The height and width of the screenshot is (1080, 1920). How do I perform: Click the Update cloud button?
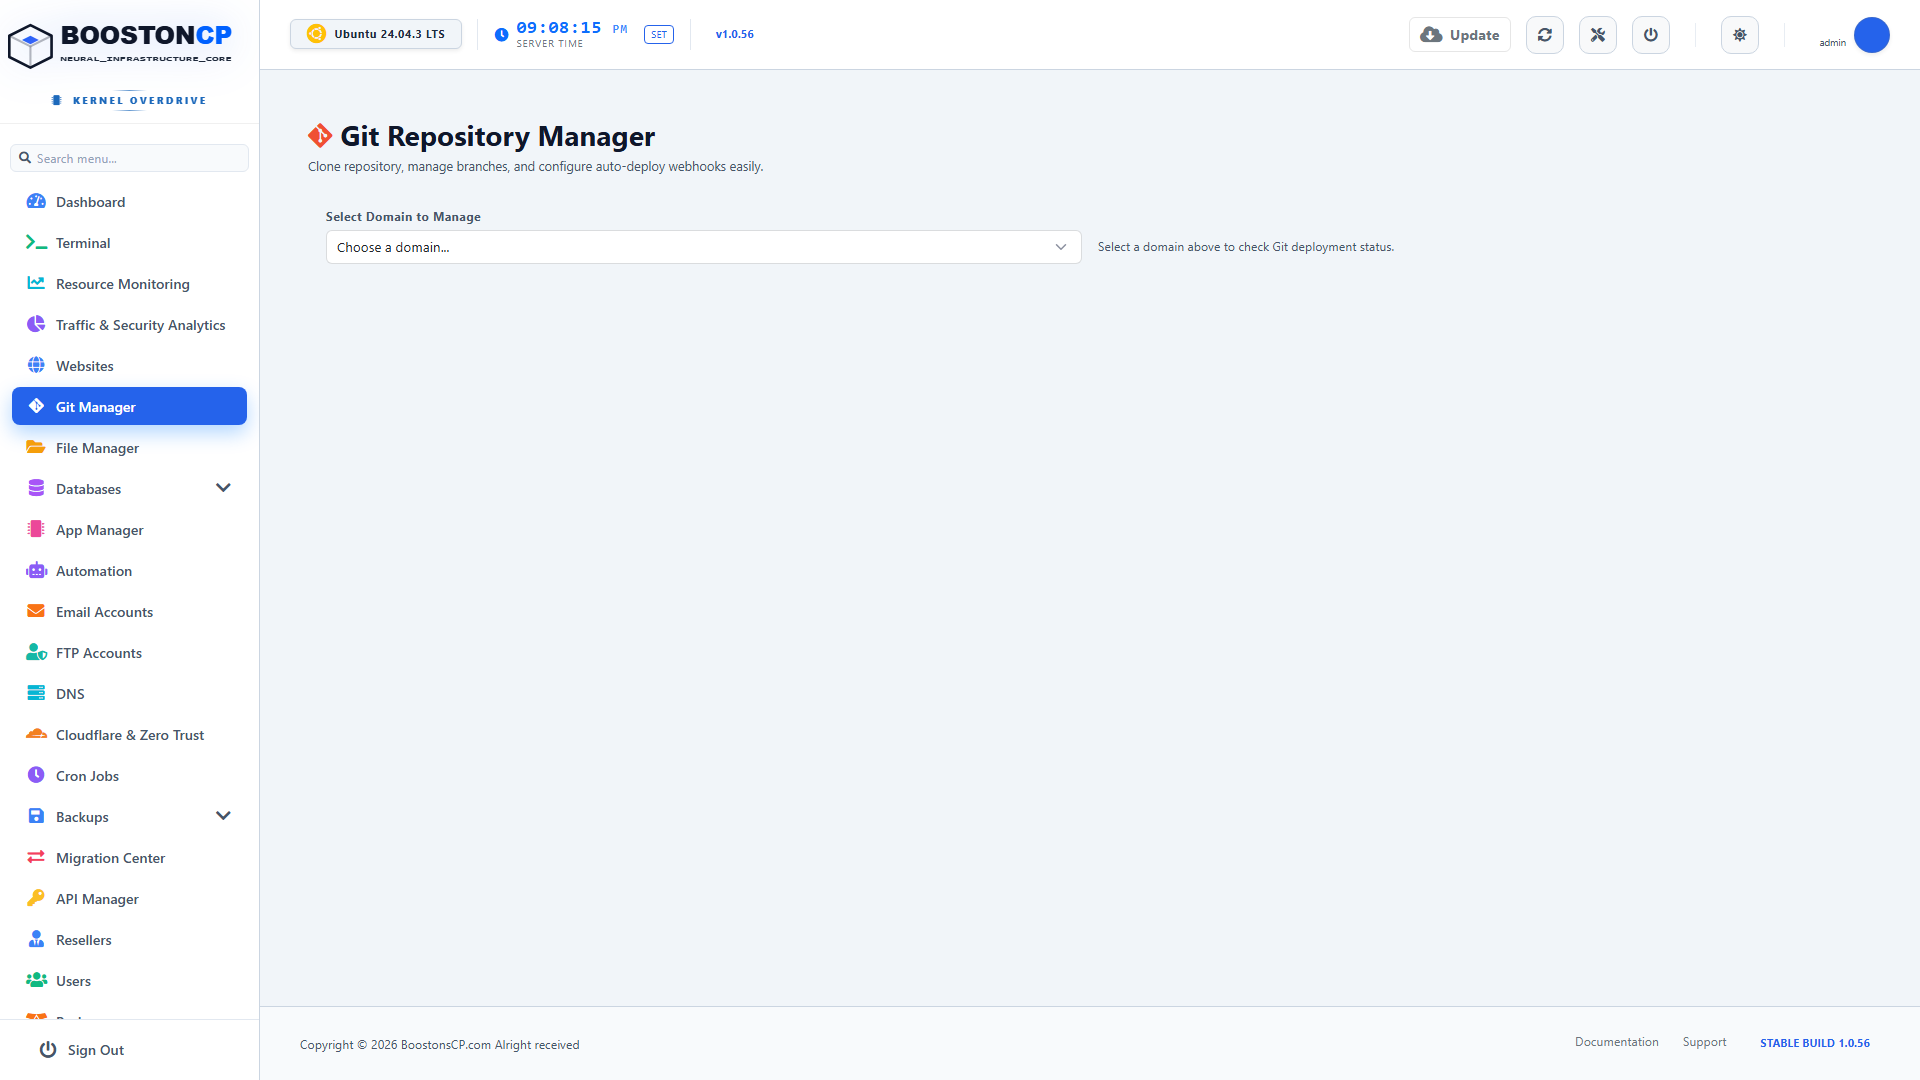[x=1460, y=35]
